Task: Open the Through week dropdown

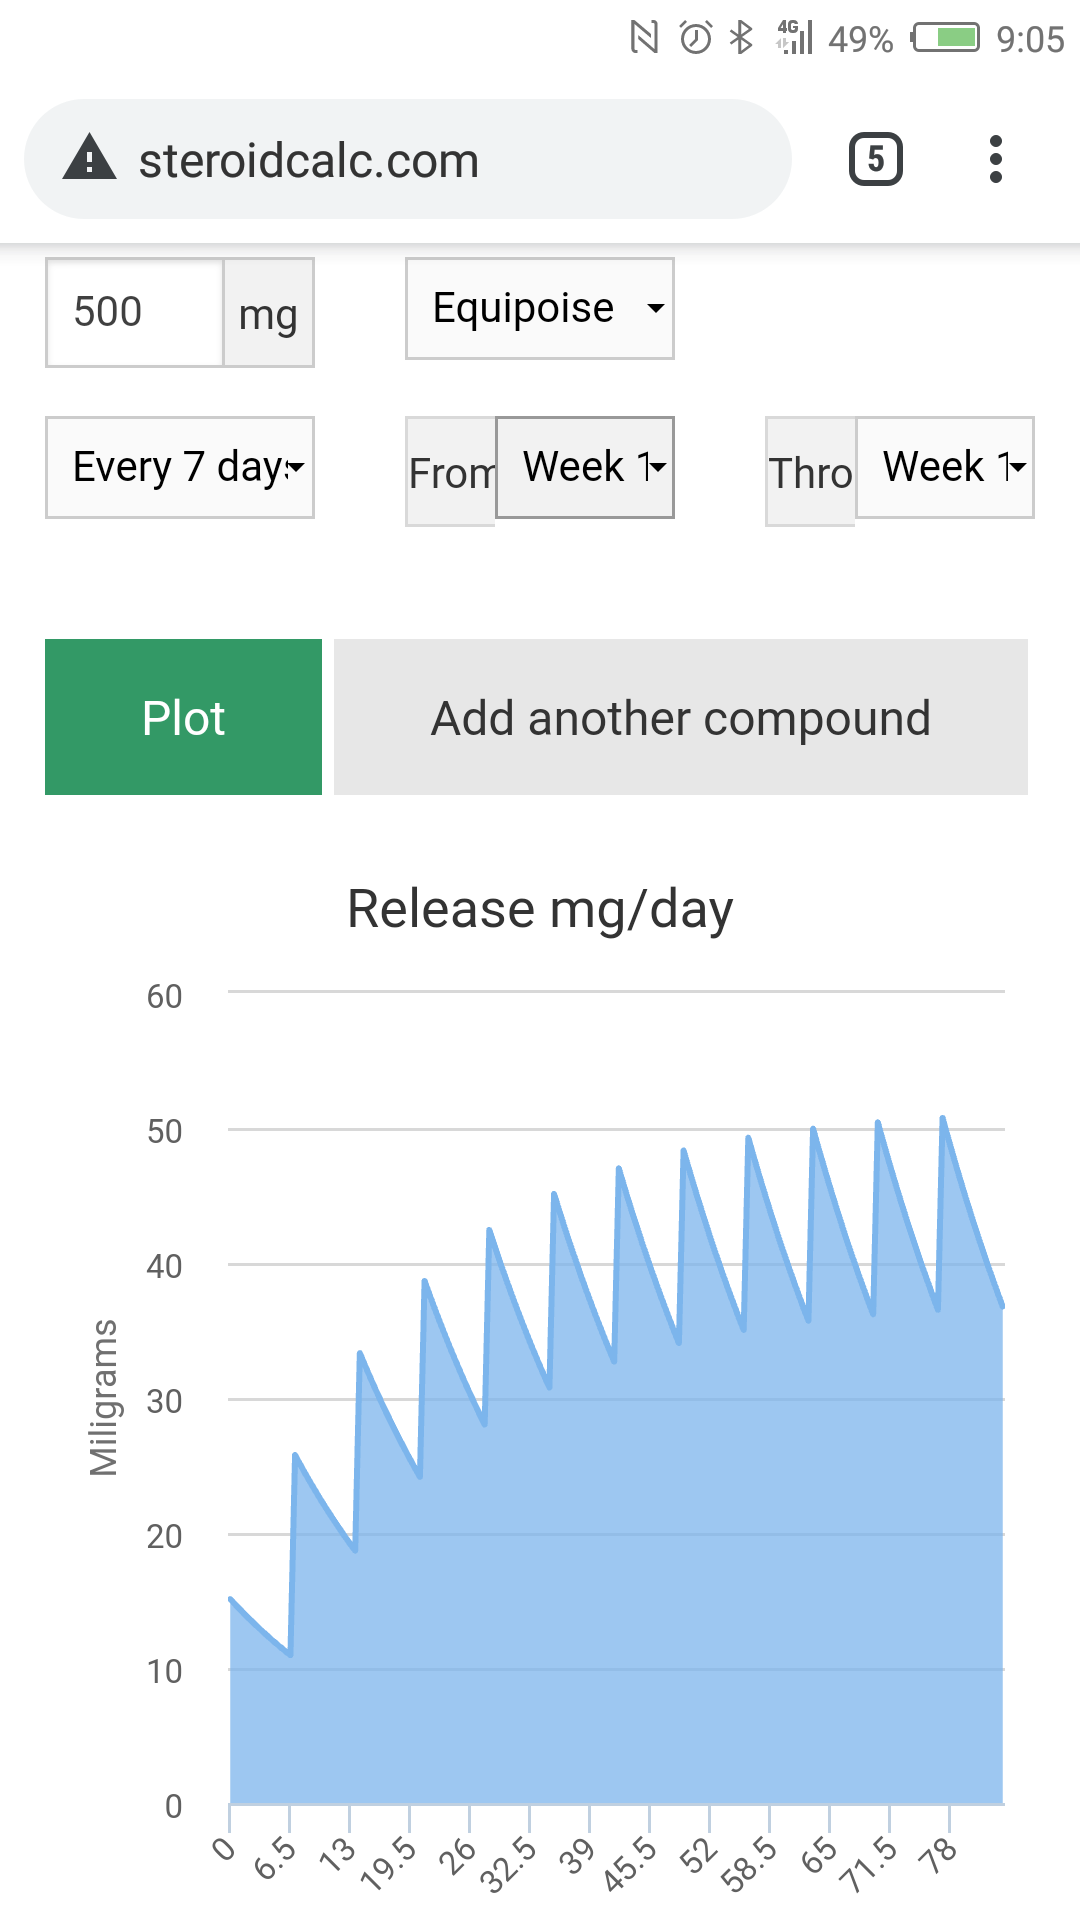Action: (x=945, y=467)
